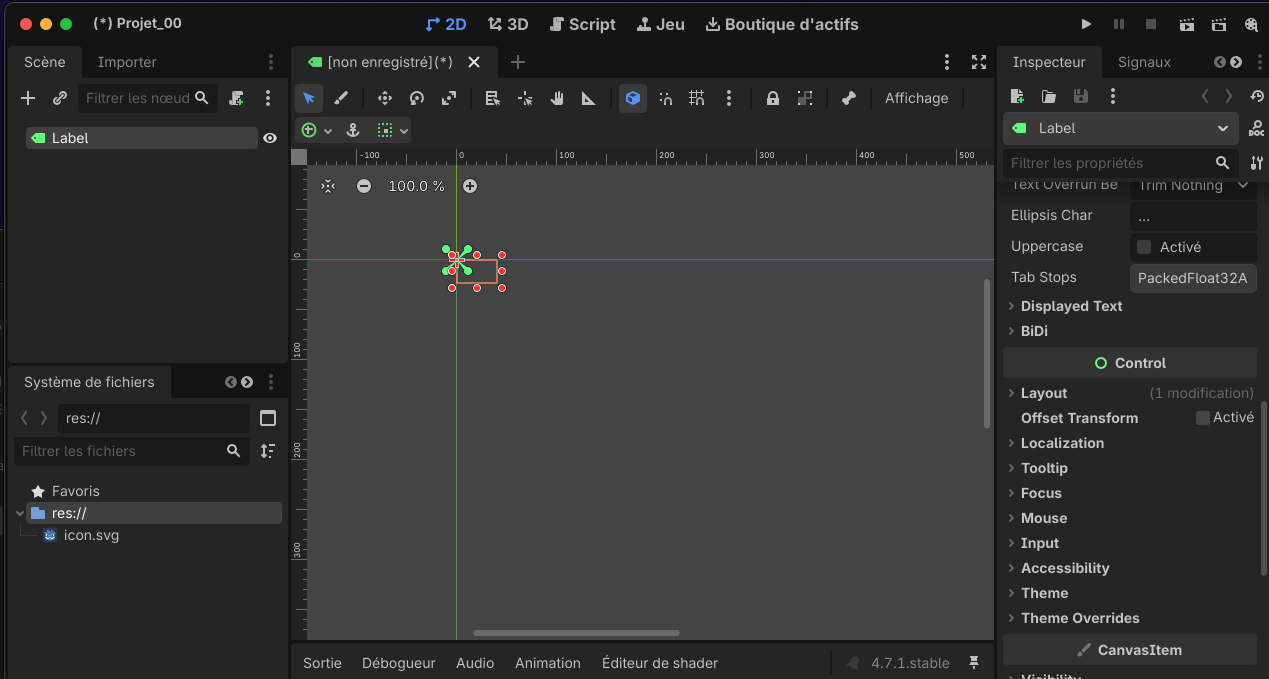Open the inspector object history clock icon

(x=1257, y=96)
